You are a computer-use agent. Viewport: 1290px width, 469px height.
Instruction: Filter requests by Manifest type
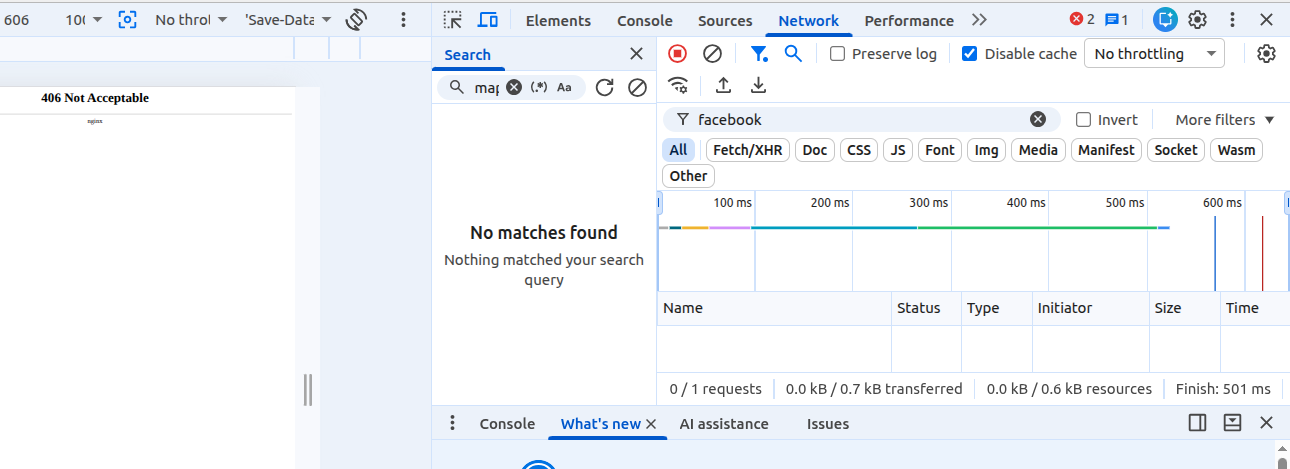click(x=1106, y=150)
